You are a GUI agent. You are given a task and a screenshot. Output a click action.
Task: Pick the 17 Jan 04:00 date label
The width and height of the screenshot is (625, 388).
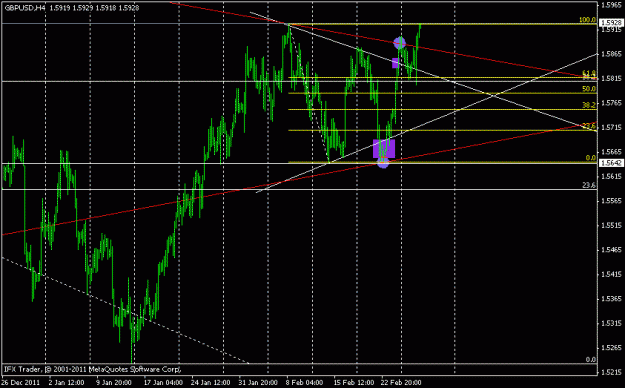(163, 383)
